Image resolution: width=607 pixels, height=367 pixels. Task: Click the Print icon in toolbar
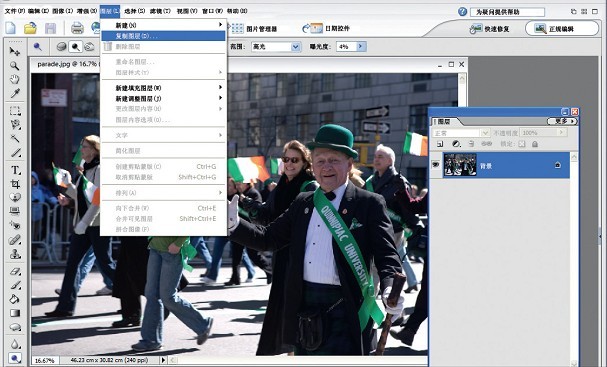(x=77, y=28)
